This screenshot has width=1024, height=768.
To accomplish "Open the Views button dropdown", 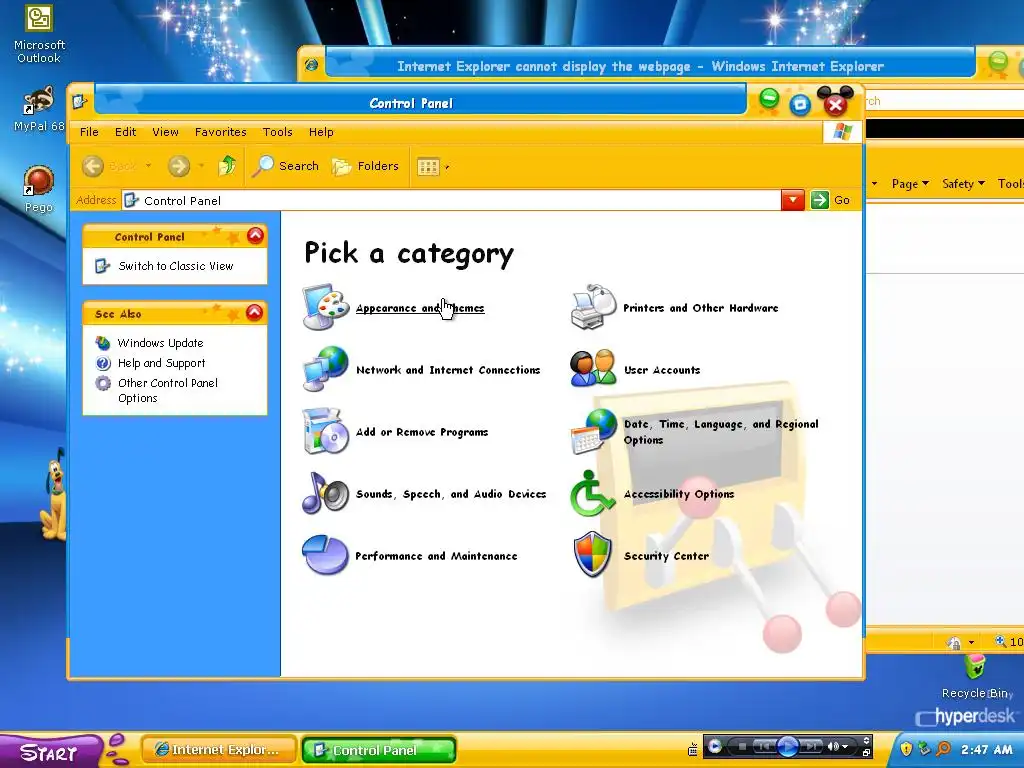I will coord(447,167).
